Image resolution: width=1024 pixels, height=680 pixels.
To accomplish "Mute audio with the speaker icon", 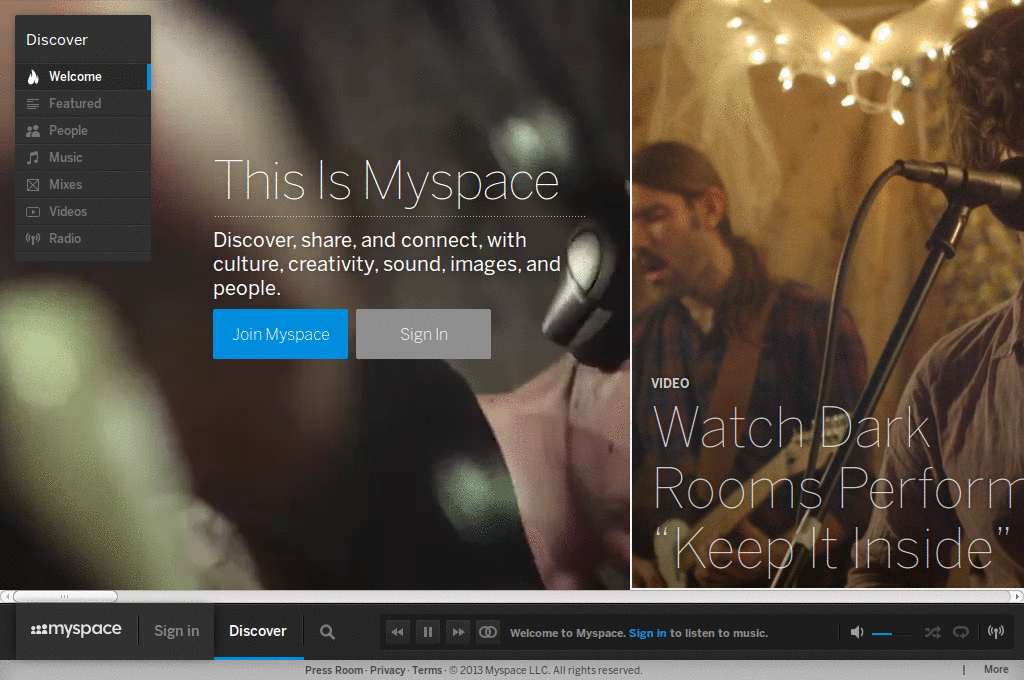I will tap(857, 632).
